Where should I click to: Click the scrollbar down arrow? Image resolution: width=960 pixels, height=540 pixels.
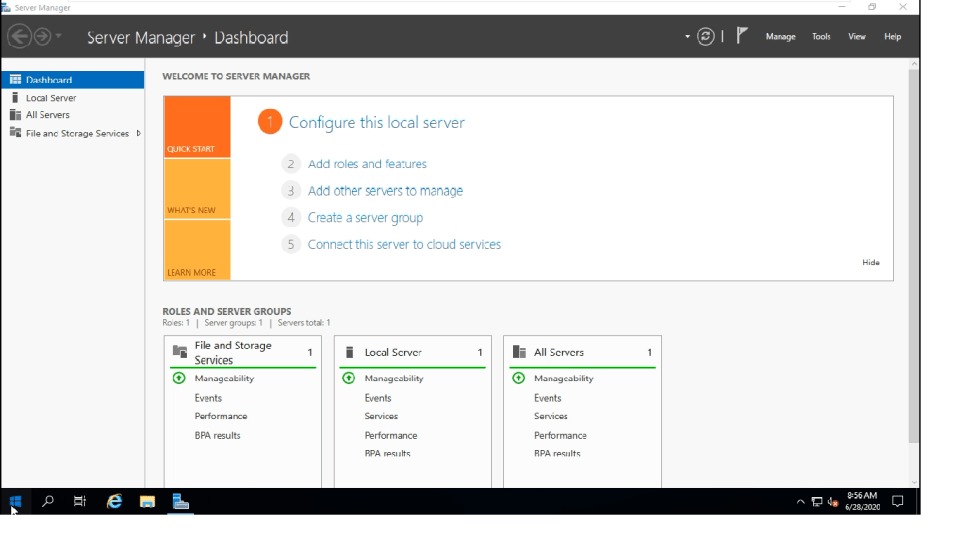coord(913,482)
